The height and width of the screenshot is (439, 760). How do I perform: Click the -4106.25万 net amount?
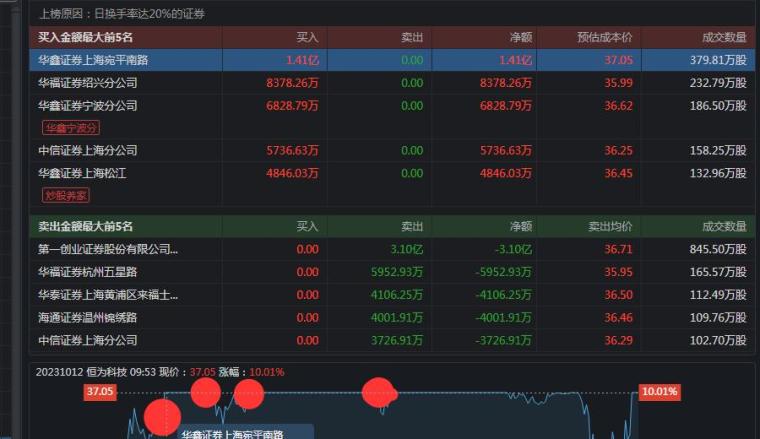pos(504,295)
